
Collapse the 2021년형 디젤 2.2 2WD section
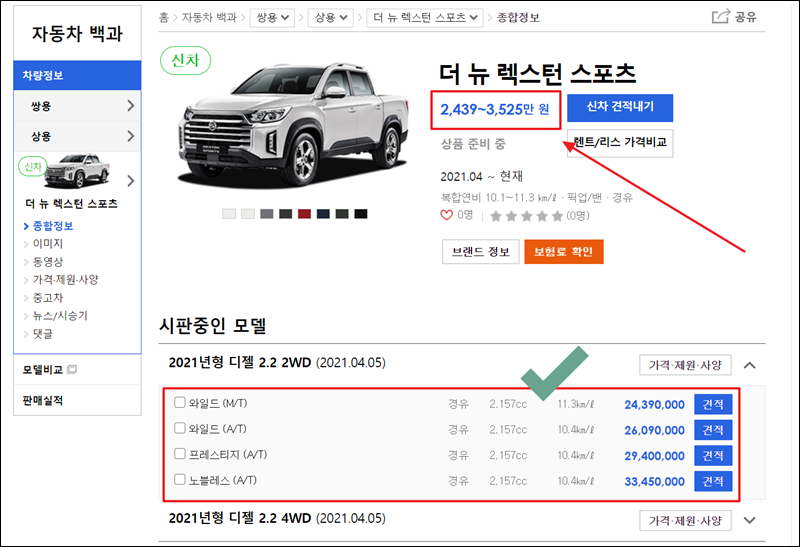[749, 365]
